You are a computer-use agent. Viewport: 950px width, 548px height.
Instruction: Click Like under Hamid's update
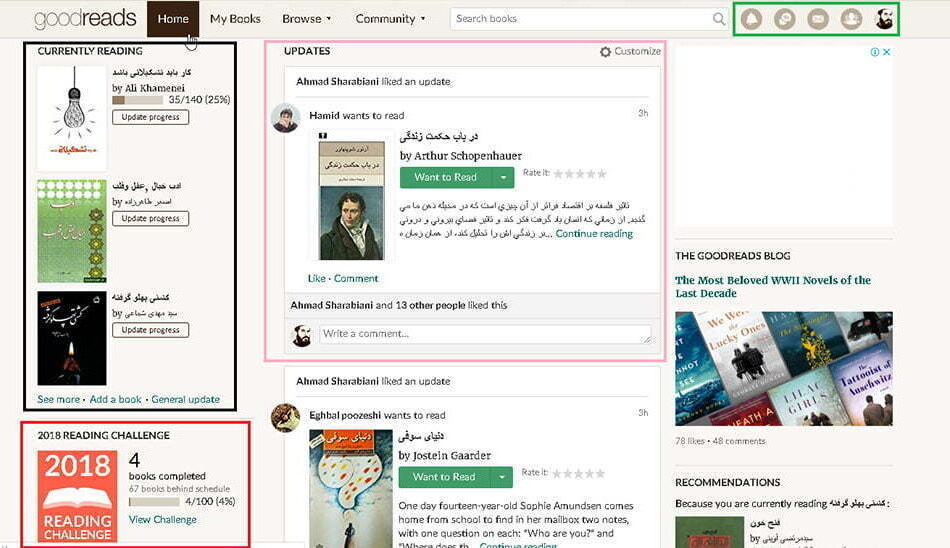coord(316,278)
